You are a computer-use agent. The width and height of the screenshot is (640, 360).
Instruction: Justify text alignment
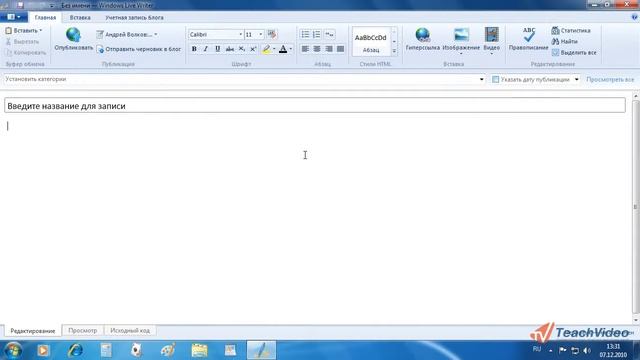pyautogui.click(x=340, y=49)
